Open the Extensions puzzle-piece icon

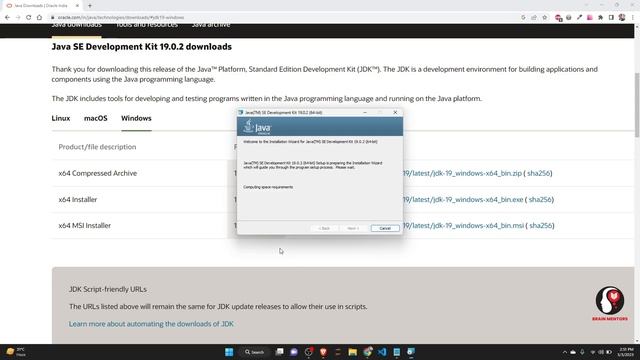[x=600, y=18]
